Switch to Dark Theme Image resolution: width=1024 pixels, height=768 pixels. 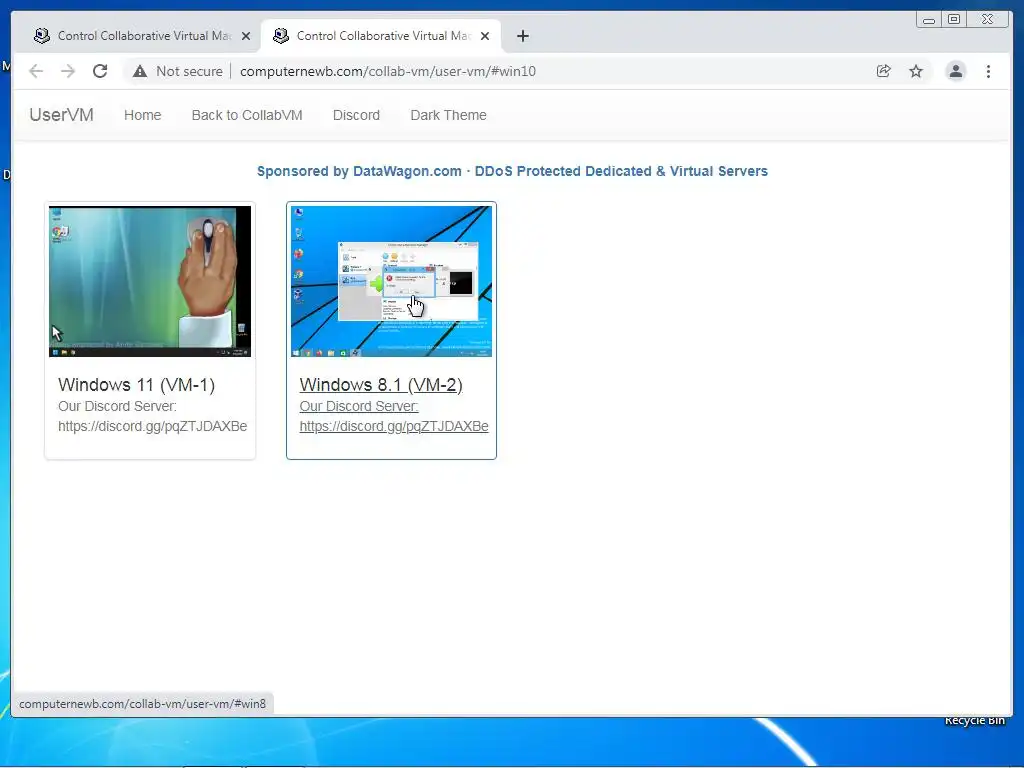pyautogui.click(x=448, y=115)
